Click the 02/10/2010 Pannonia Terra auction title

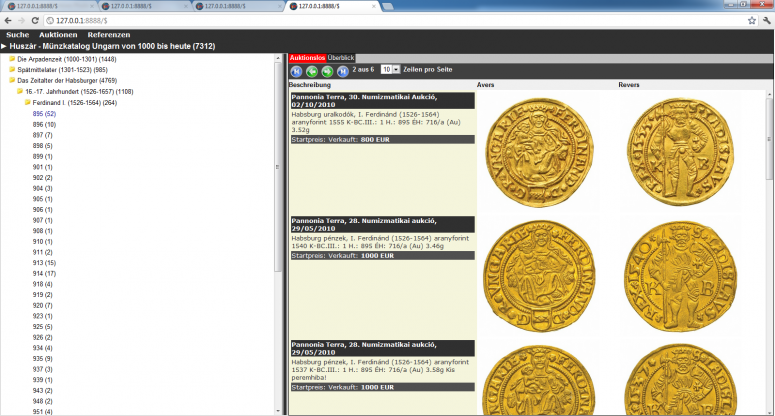click(x=382, y=101)
